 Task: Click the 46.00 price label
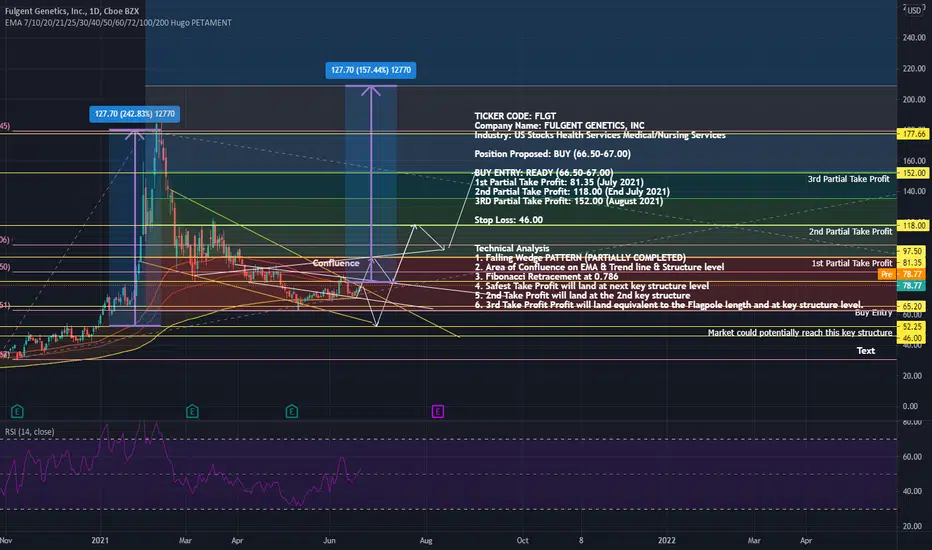pos(912,338)
